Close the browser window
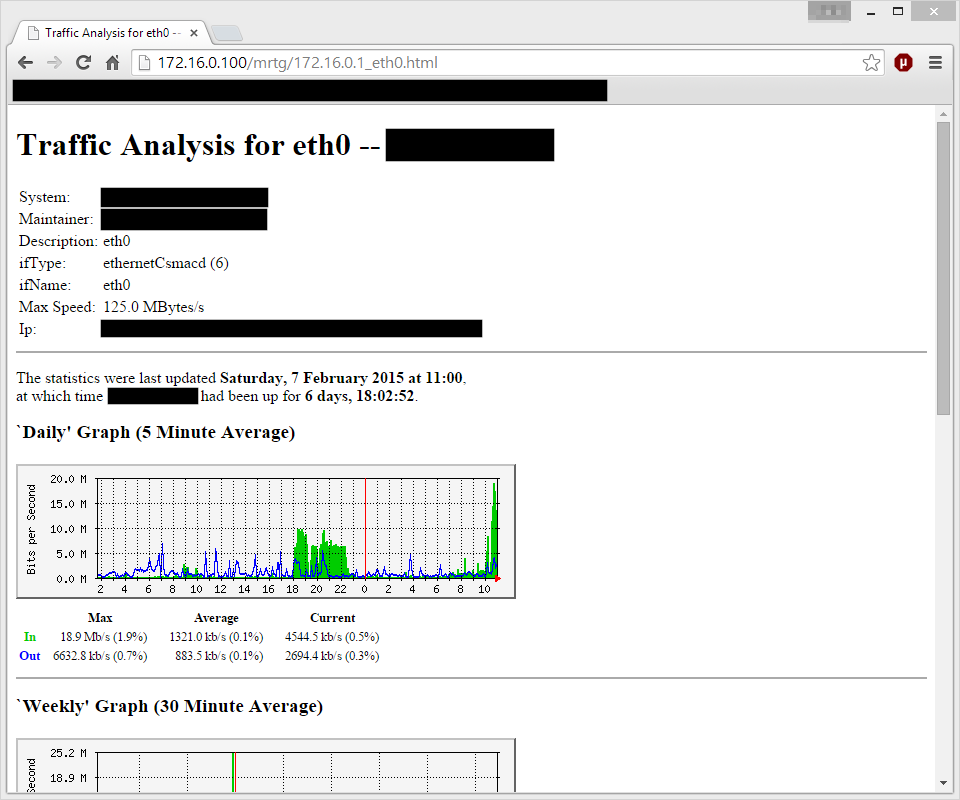 (934, 12)
